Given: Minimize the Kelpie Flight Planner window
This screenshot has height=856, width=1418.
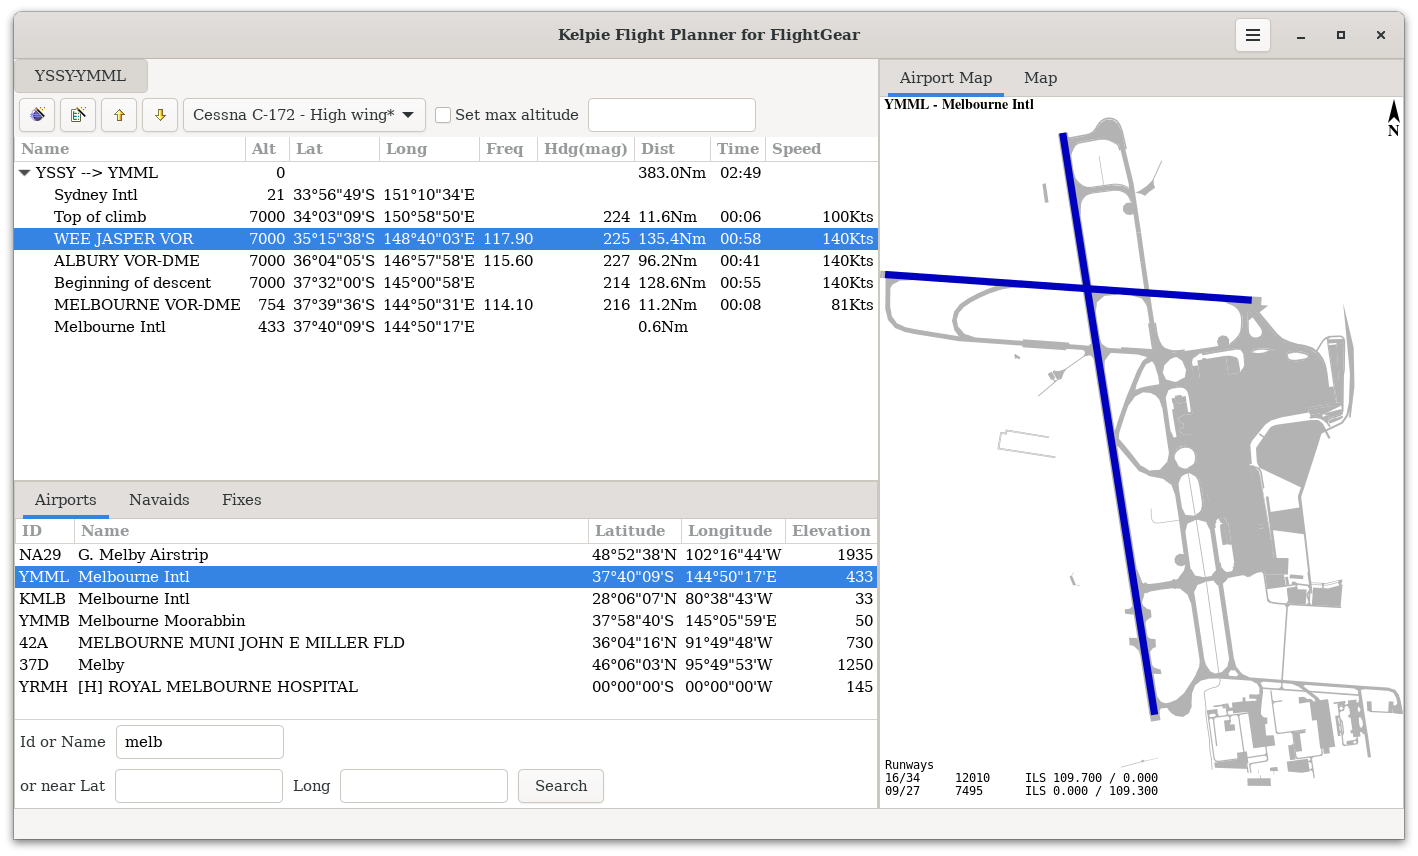Looking at the screenshot, I should click(x=1301, y=35).
